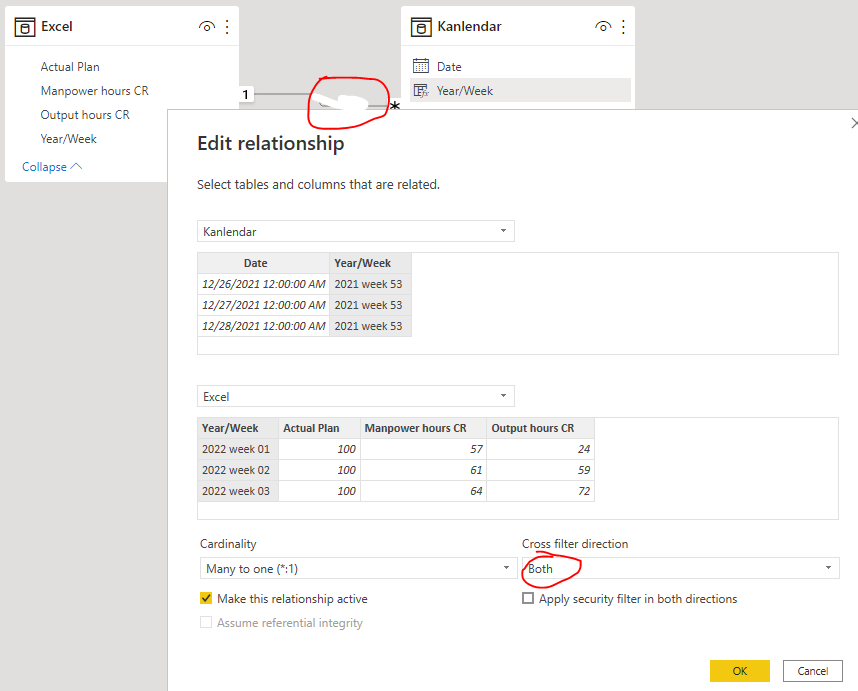Click Manpower hours value 61

pyautogui.click(x=424, y=470)
